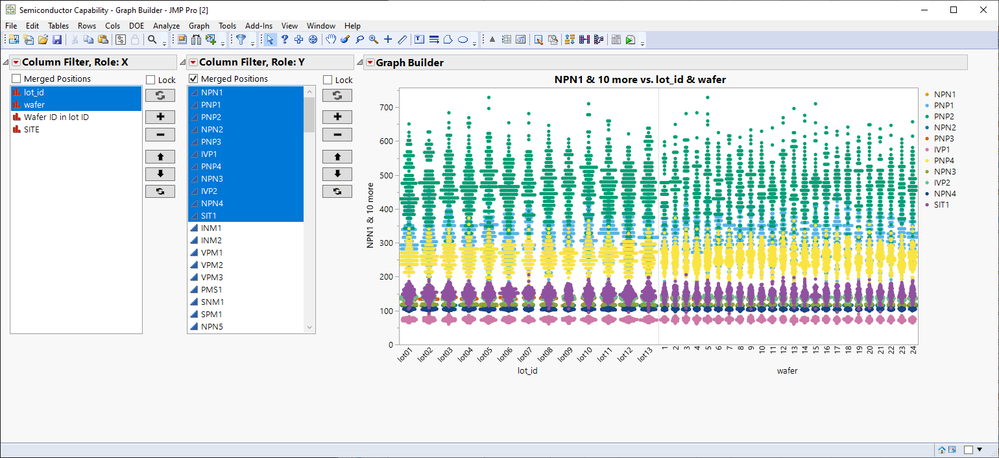Open the Graph Builder red triangle menu
999x458 pixels.
coord(370,62)
